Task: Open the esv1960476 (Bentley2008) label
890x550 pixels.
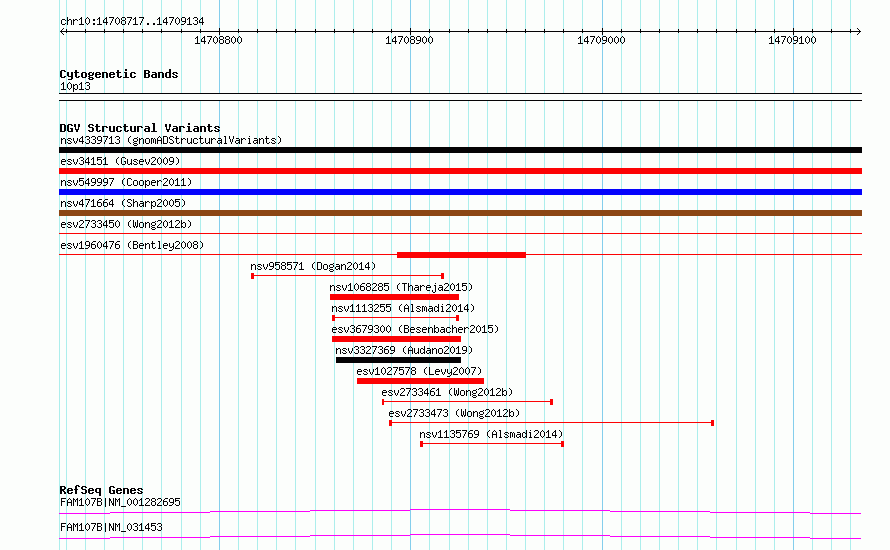Action: coord(132,245)
